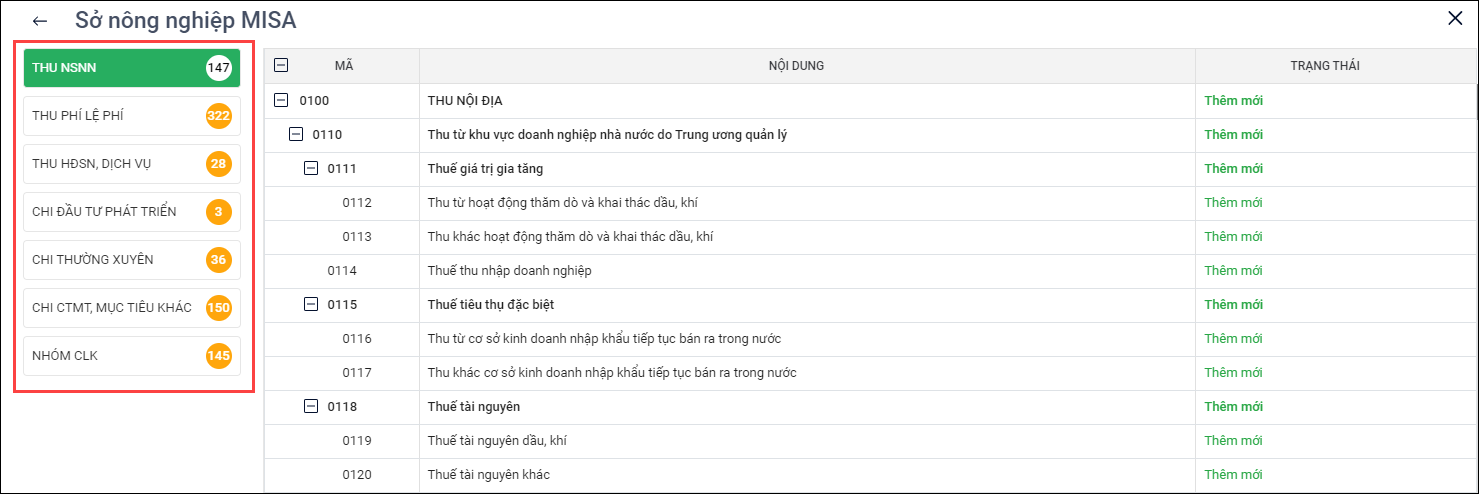1479x494 pixels.
Task: Click the back arrow icon
Action: click(40, 20)
